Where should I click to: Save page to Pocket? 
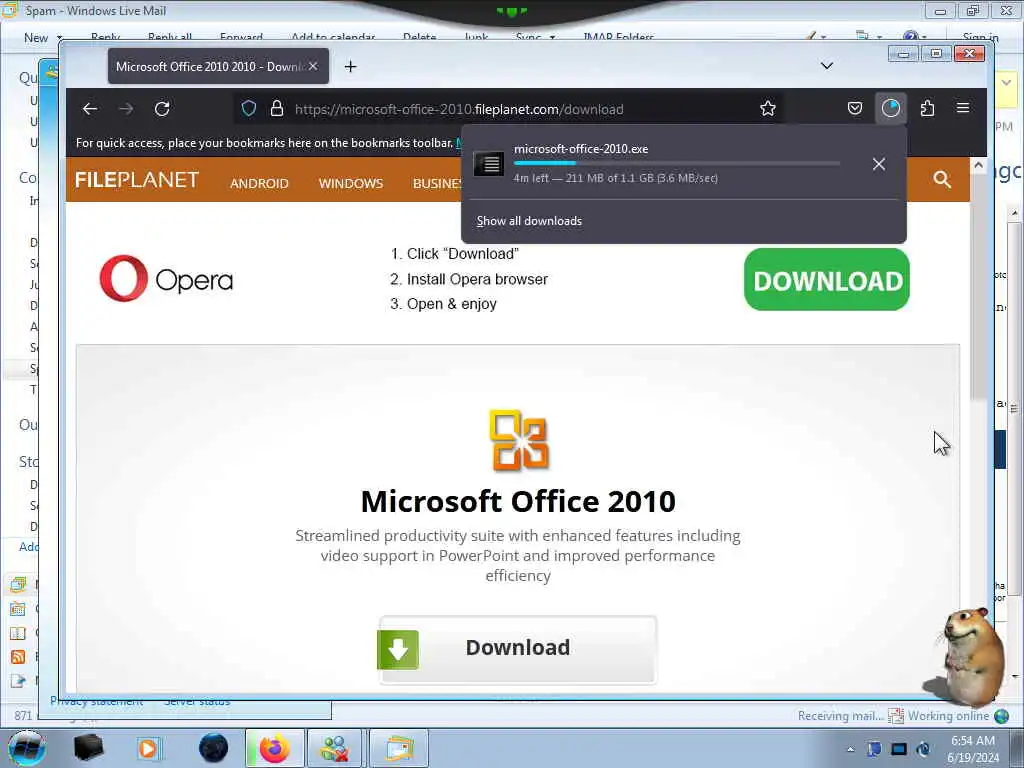click(x=855, y=108)
